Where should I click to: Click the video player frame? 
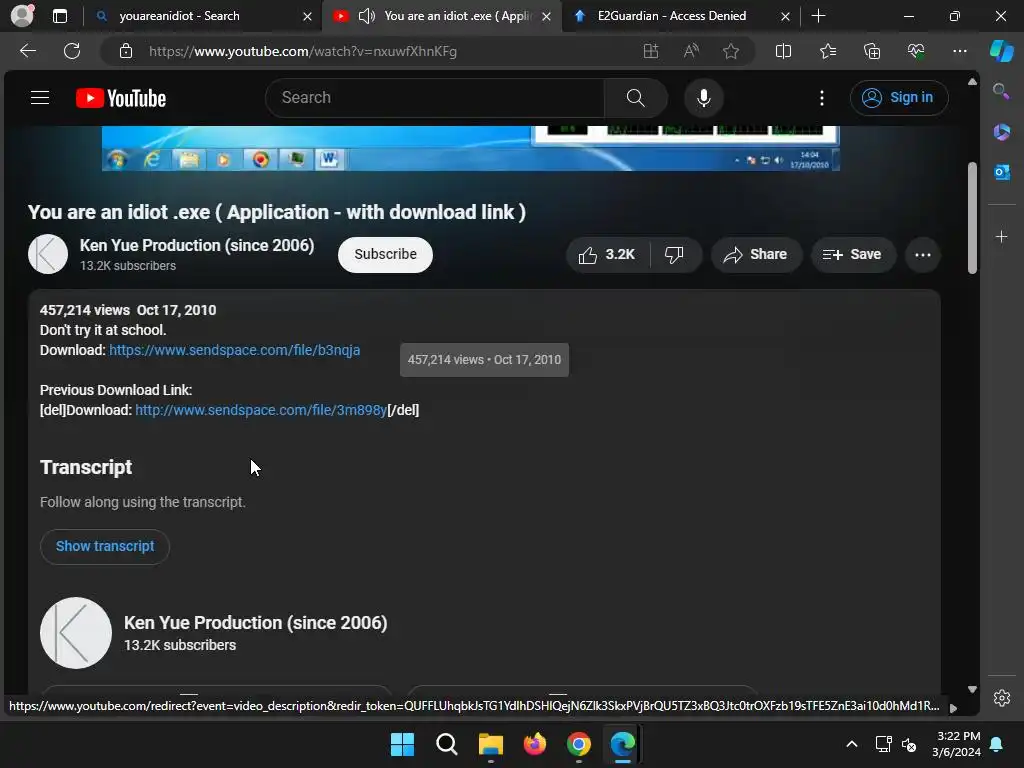coord(470,148)
